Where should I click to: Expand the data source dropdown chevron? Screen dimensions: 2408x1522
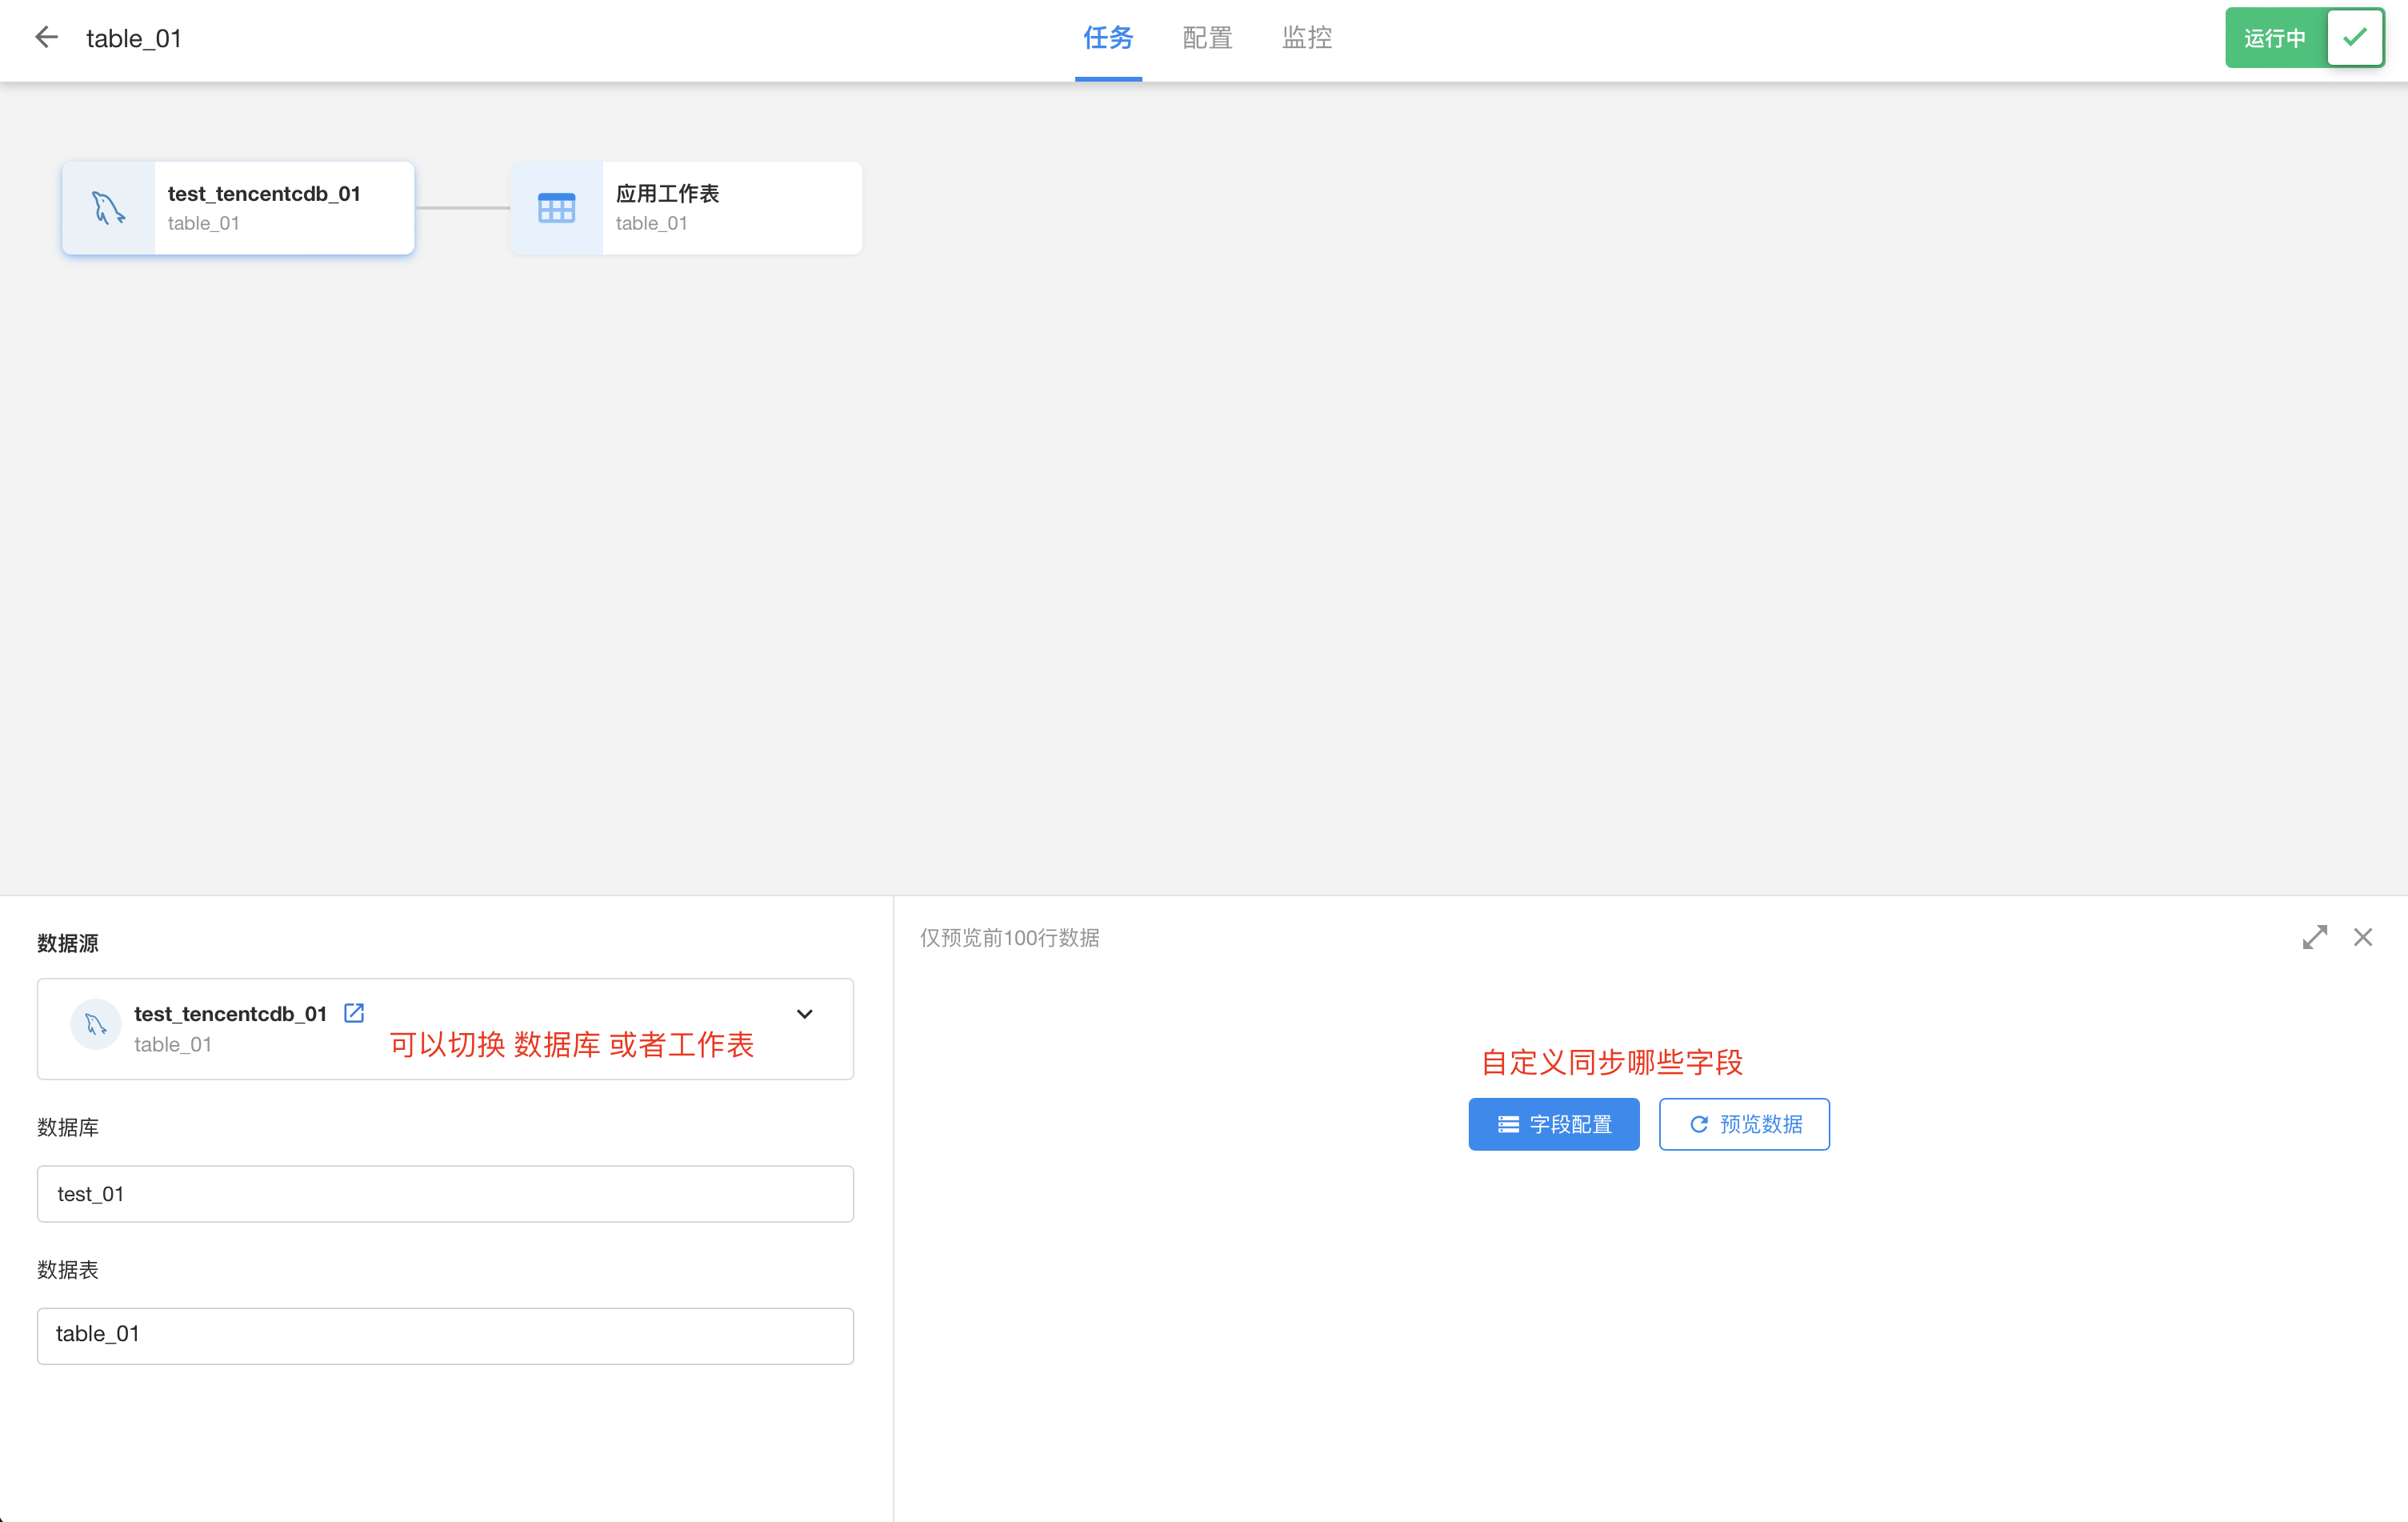(804, 1014)
